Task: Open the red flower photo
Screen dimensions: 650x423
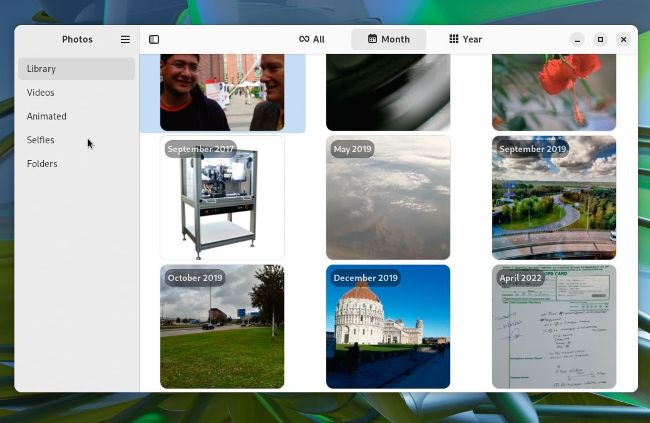Action: [554, 92]
